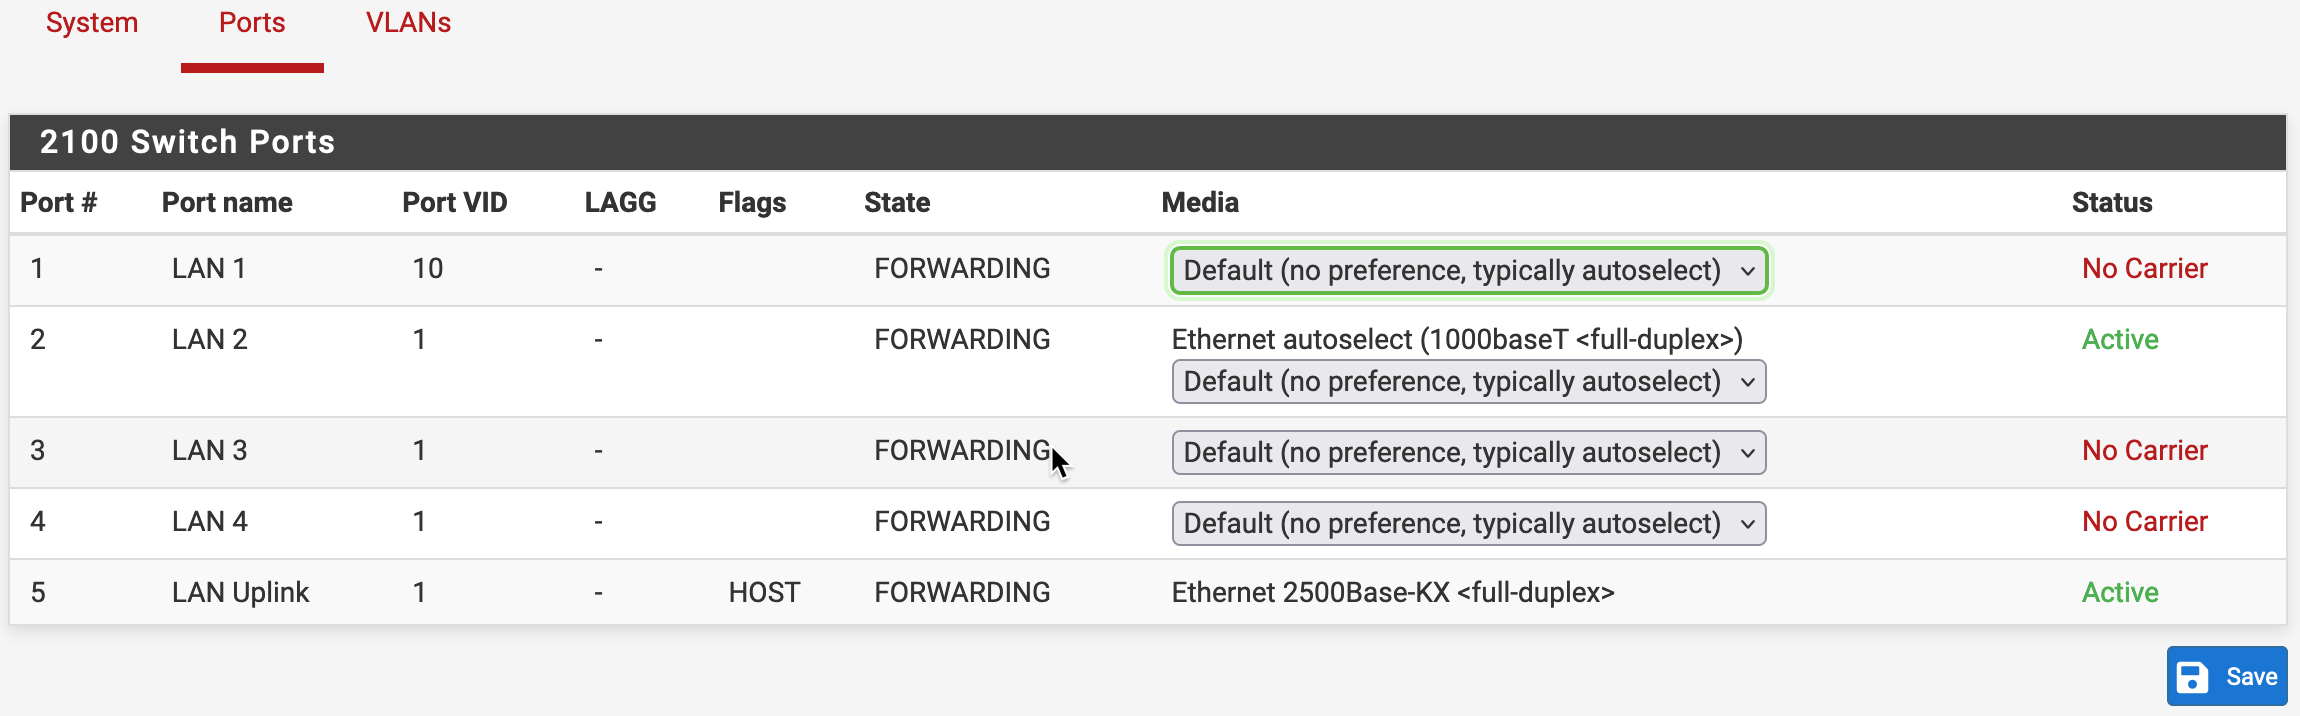Click the LAN Uplink port name
Screen dimensions: 2300x716
click(x=241, y=592)
